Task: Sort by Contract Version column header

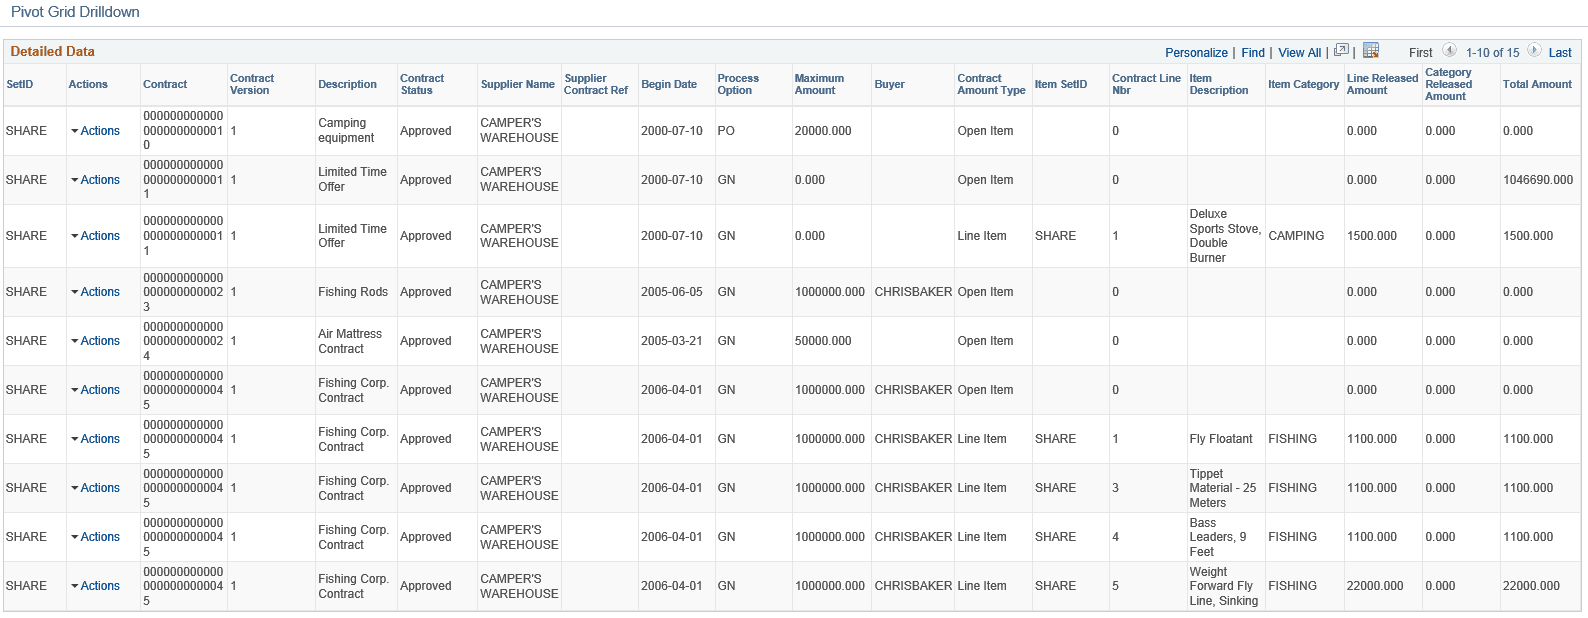Action: [252, 84]
